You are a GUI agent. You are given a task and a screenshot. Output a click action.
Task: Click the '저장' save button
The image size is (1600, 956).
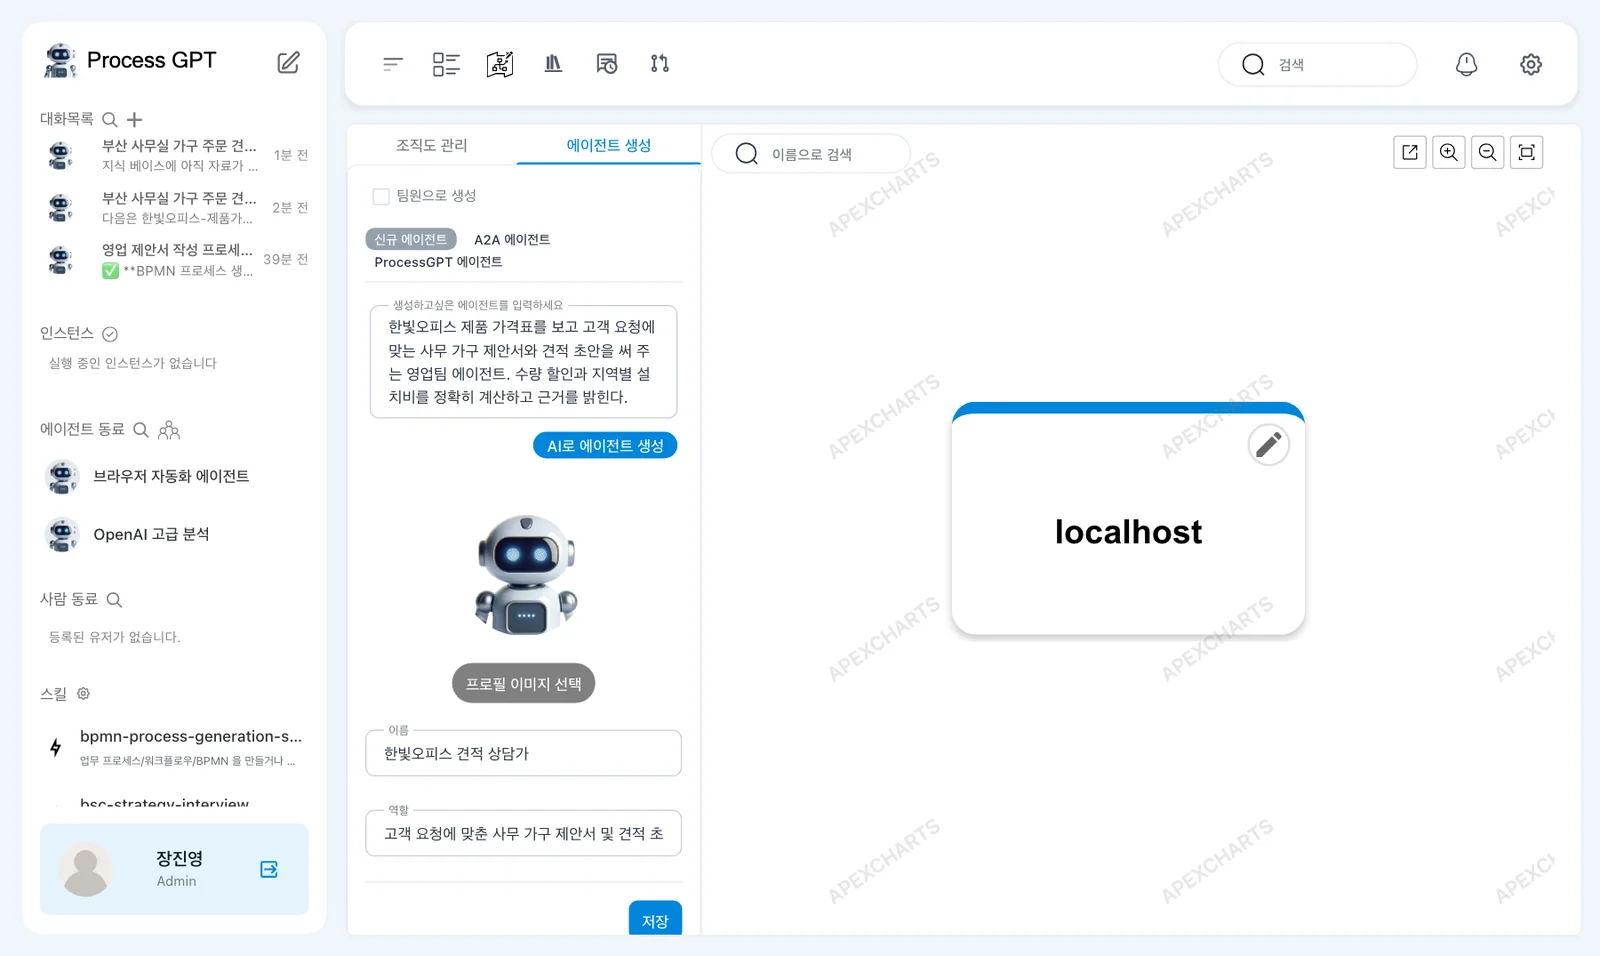click(x=655, y=919)
